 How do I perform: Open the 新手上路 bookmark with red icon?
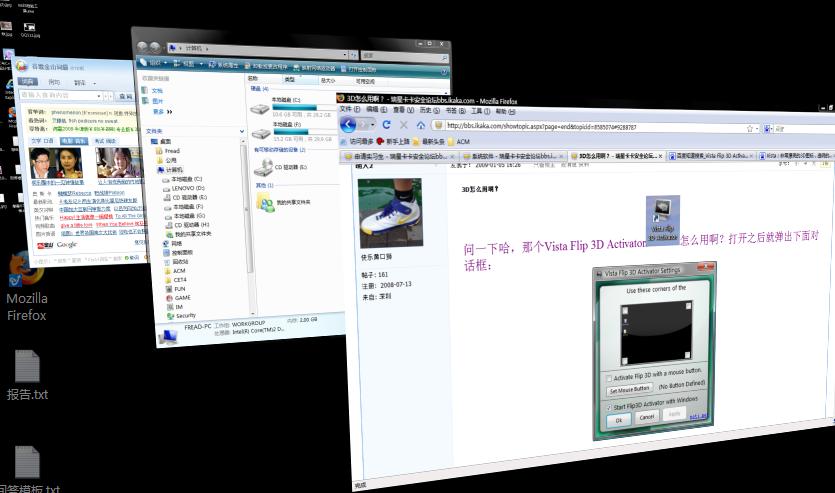click(x=393, y=141)
